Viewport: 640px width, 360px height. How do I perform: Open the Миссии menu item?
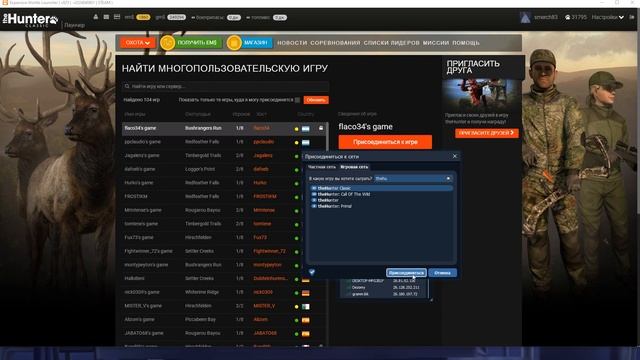[x=436, y=42]
